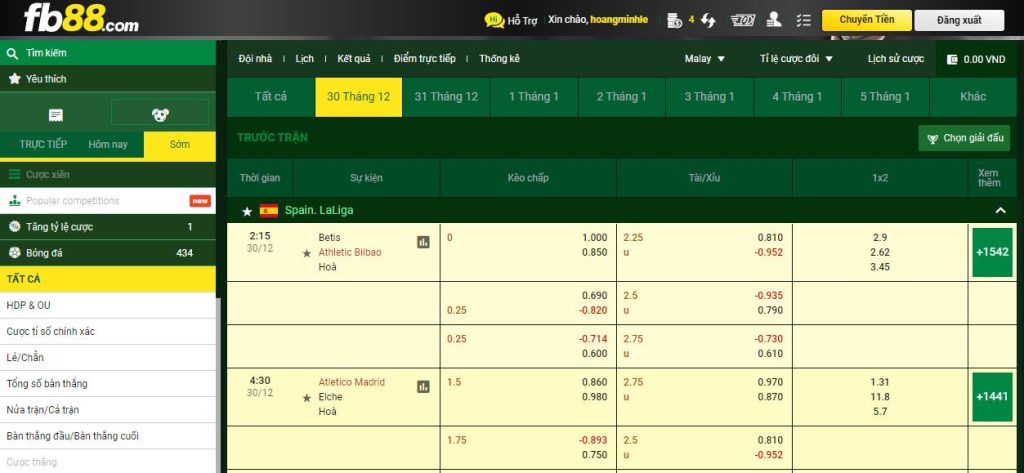Image resolution: width=1024 pixels, height=473 pixels.
Task: Select Nửa trận/Cả trận filter
Action: coord(108,410)
